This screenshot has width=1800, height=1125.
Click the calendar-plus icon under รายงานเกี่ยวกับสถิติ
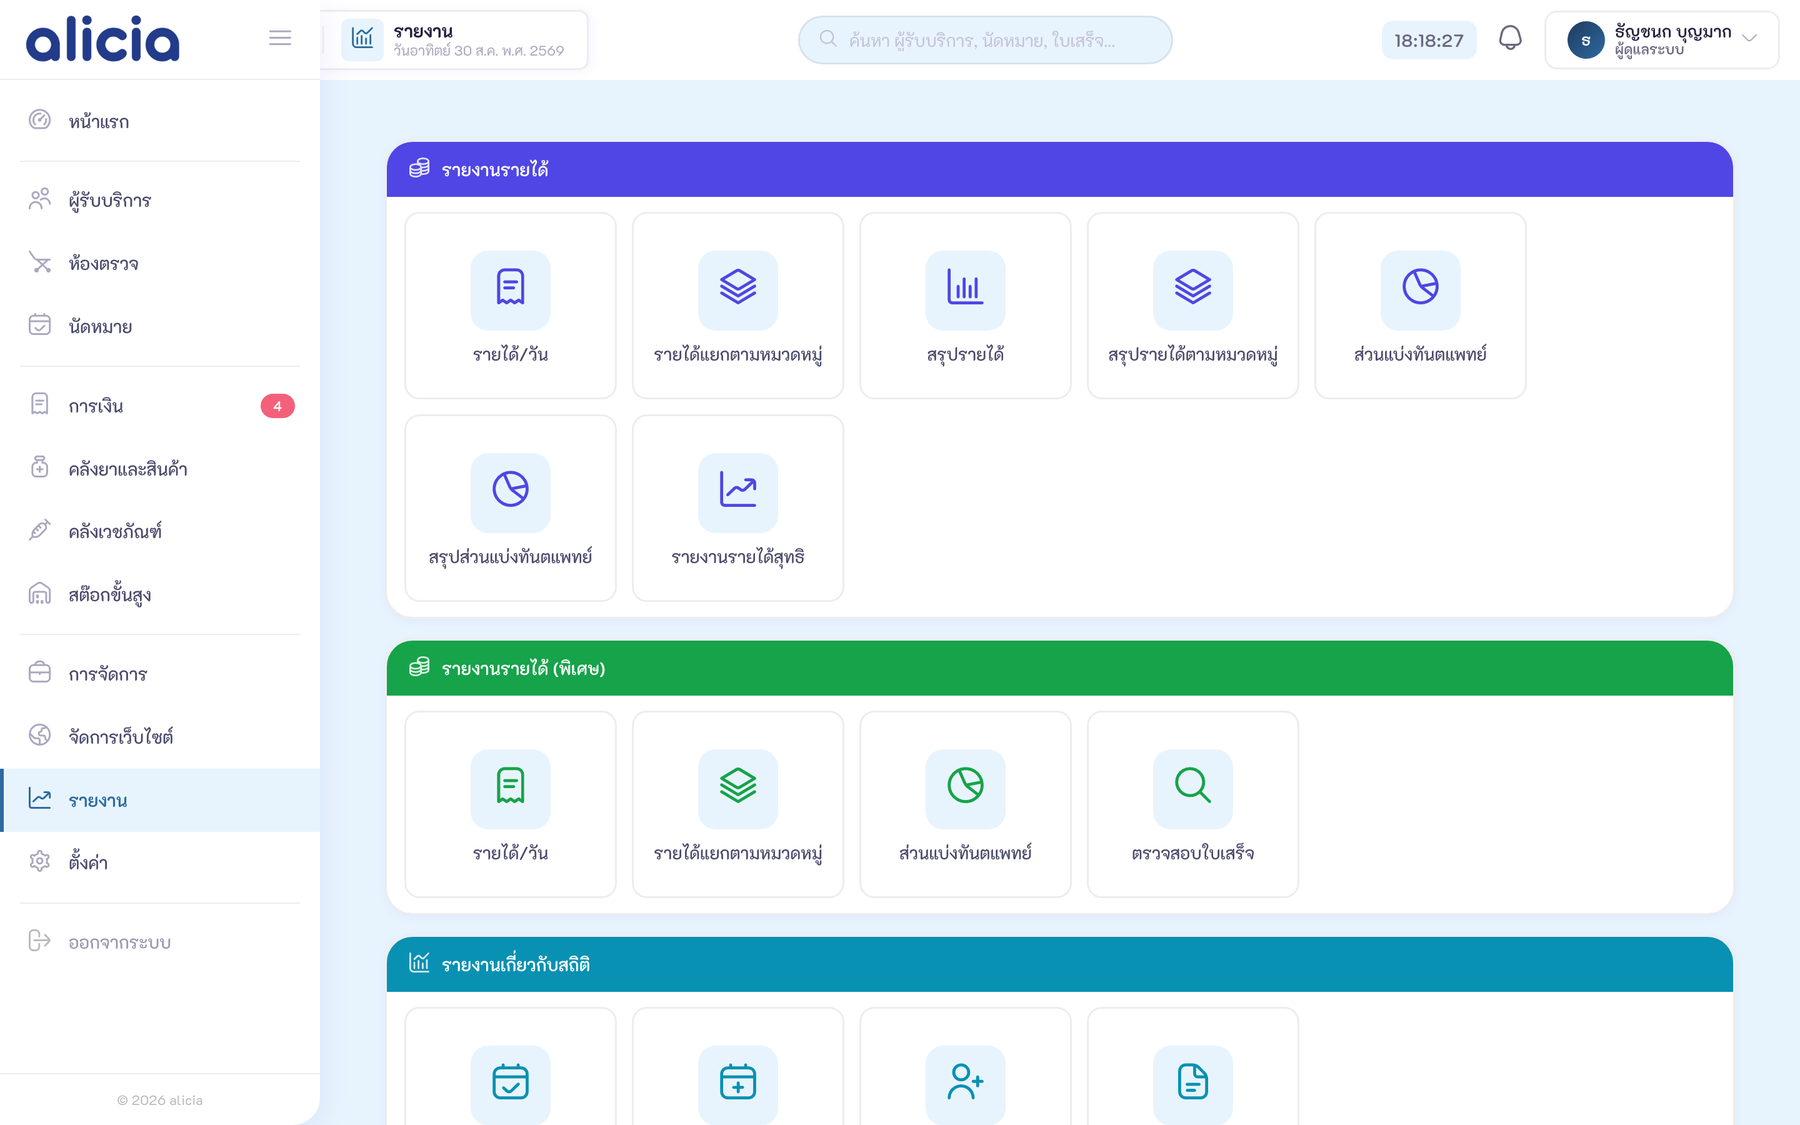738,1082
